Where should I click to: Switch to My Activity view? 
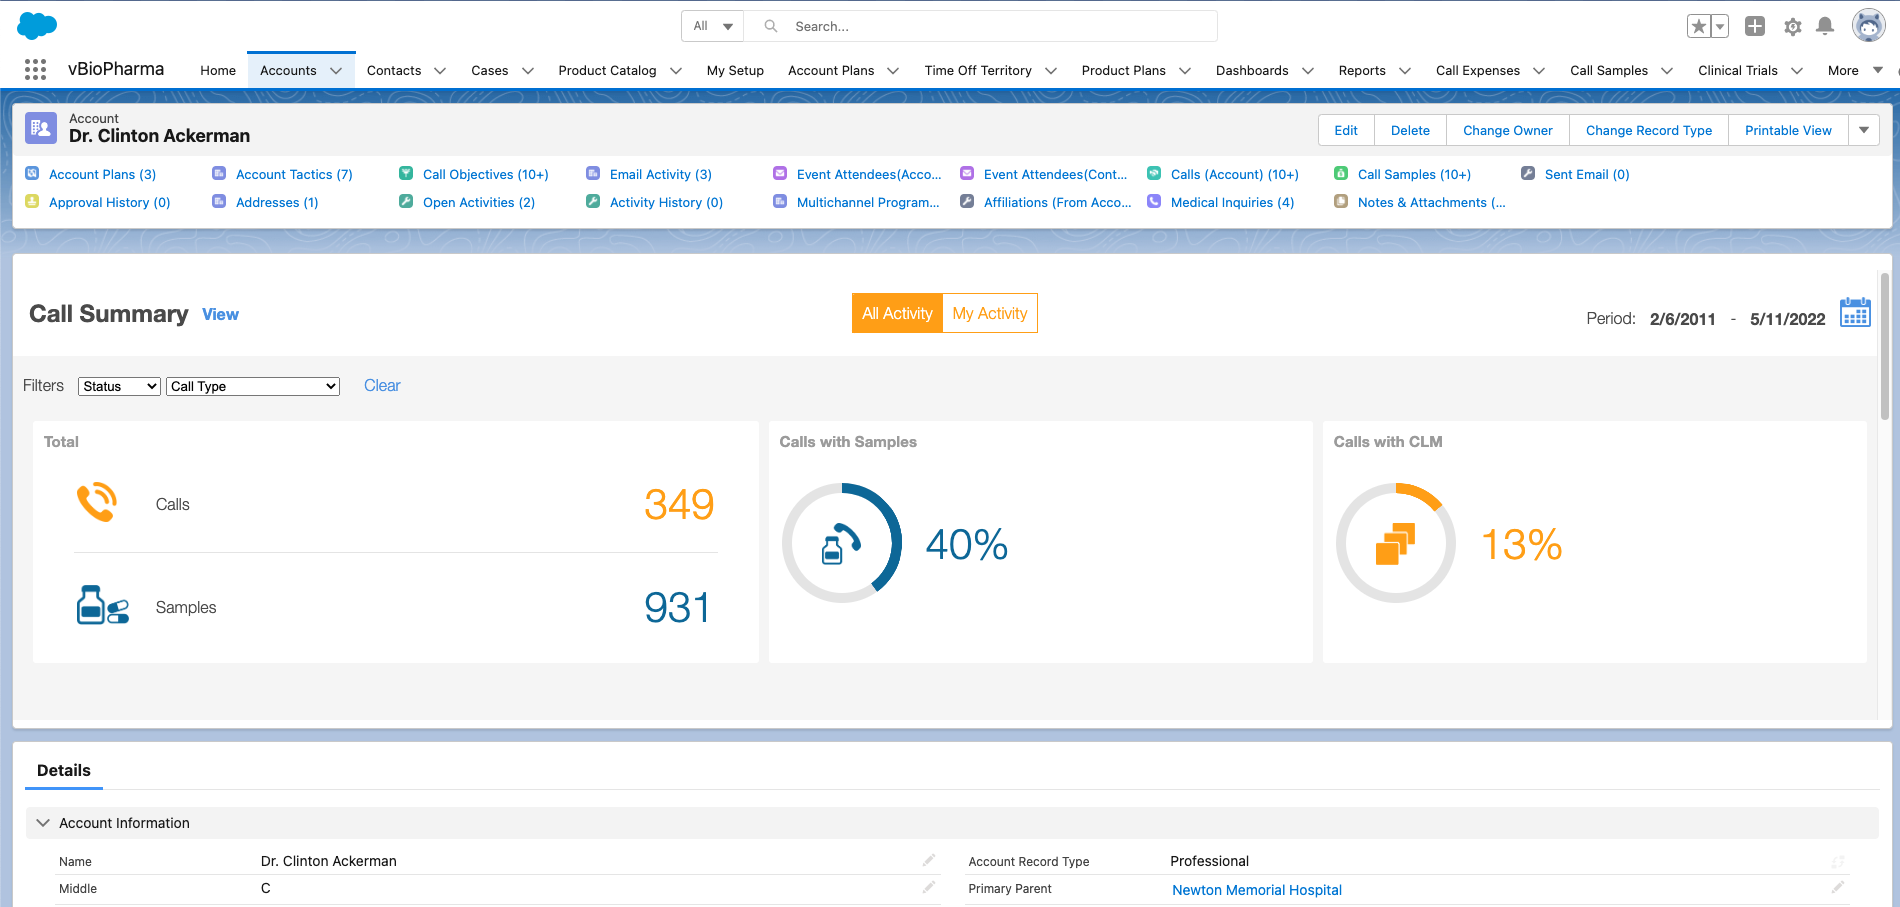click(x=989, y=314)
